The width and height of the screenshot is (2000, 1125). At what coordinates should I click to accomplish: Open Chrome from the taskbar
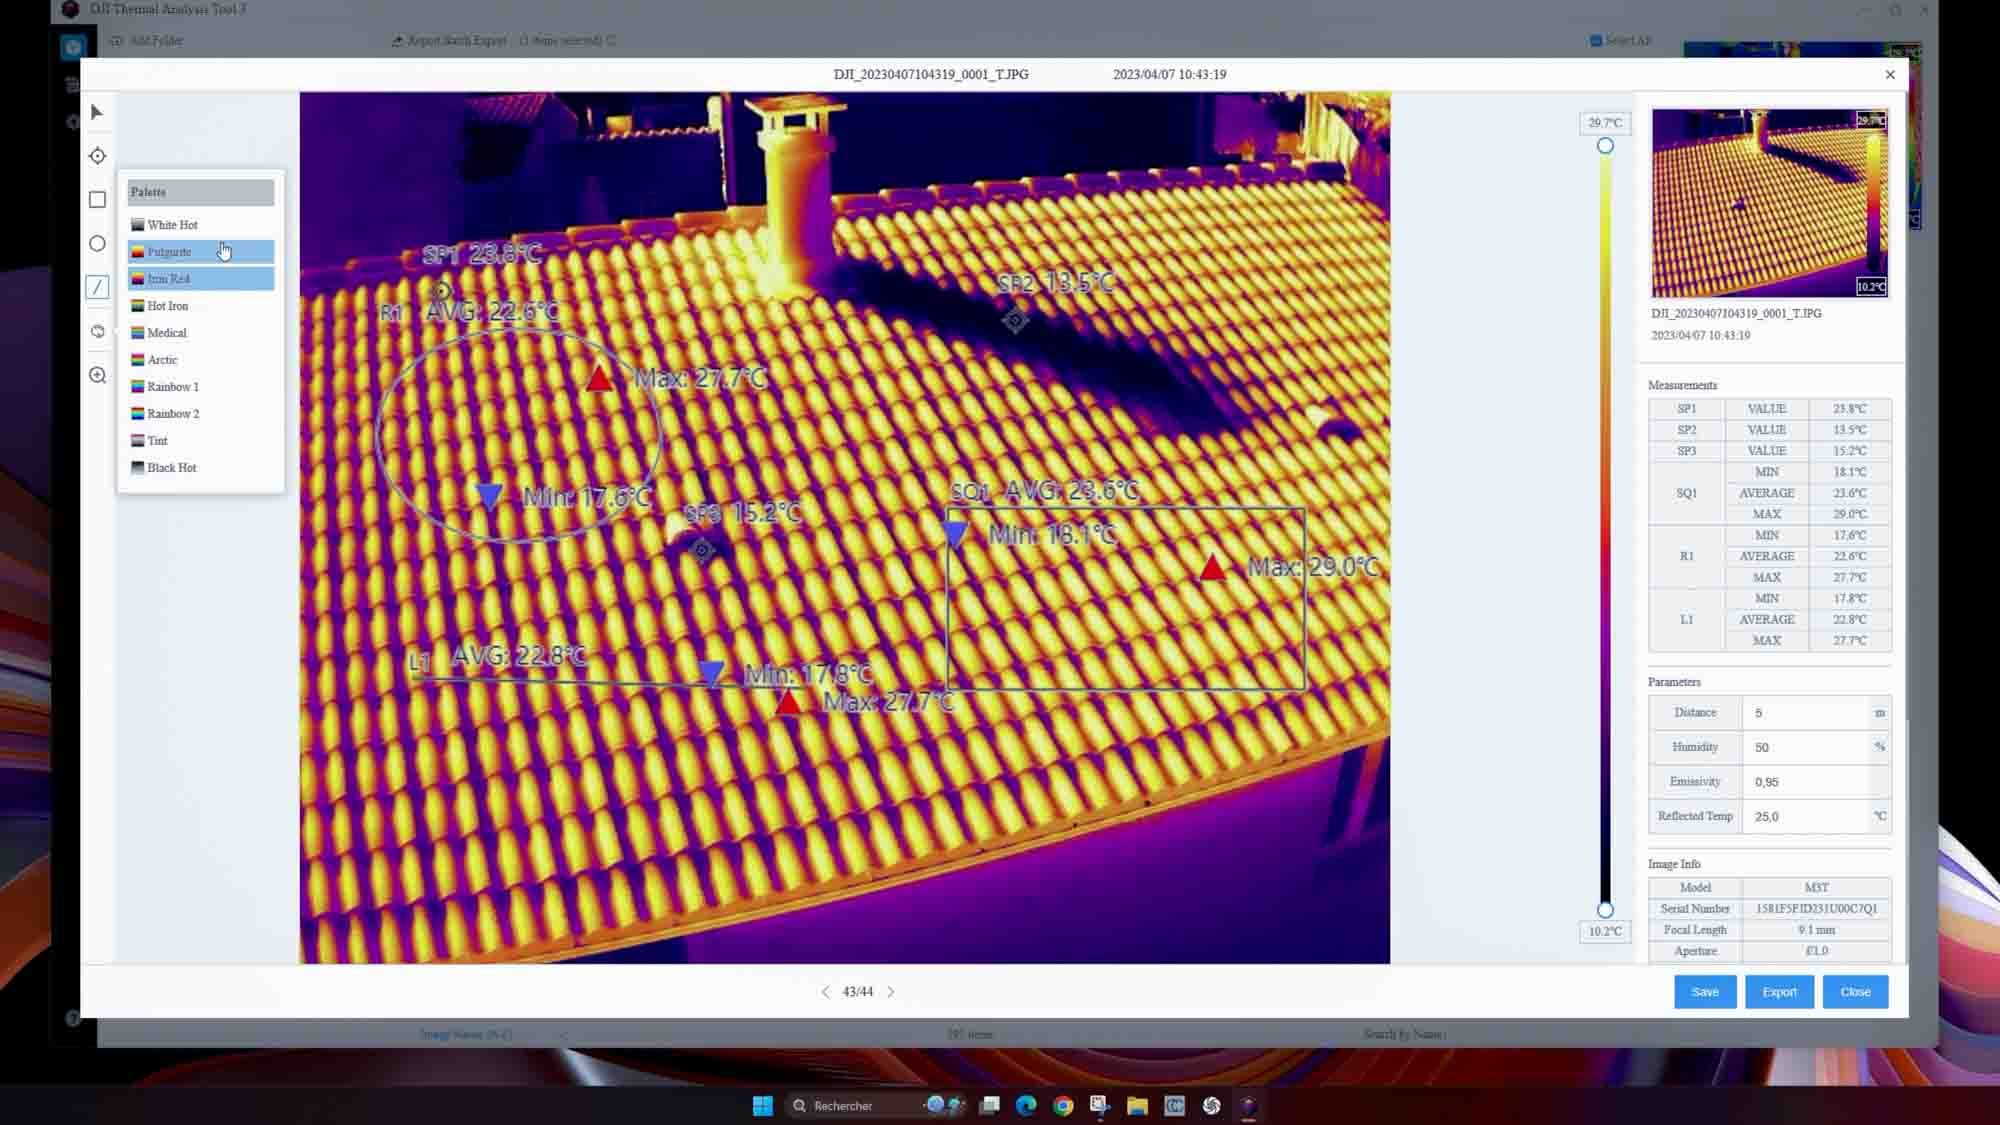pos(1063,1106)
